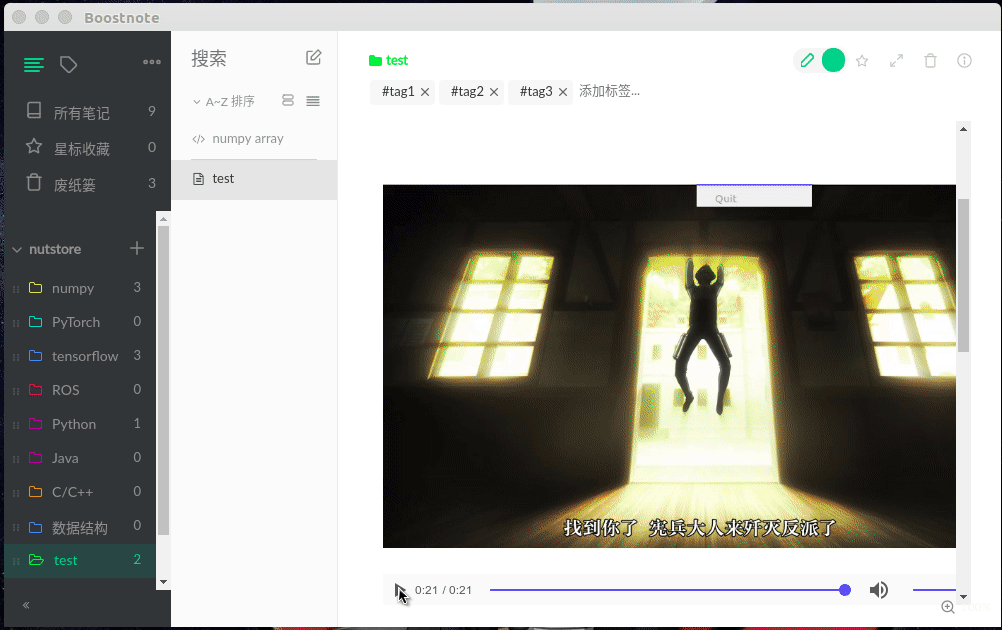
Task: Select the test folder in sidebar
Action: [80, 560]
